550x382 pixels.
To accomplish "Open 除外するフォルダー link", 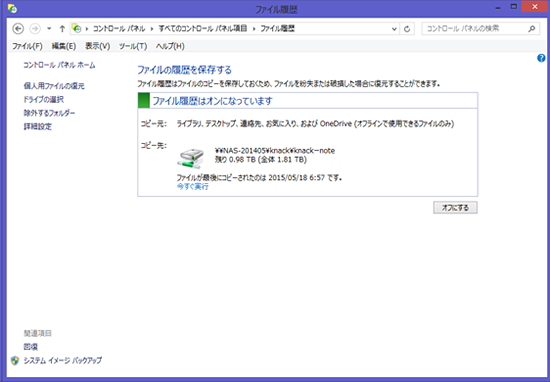I will click(49, 113).
